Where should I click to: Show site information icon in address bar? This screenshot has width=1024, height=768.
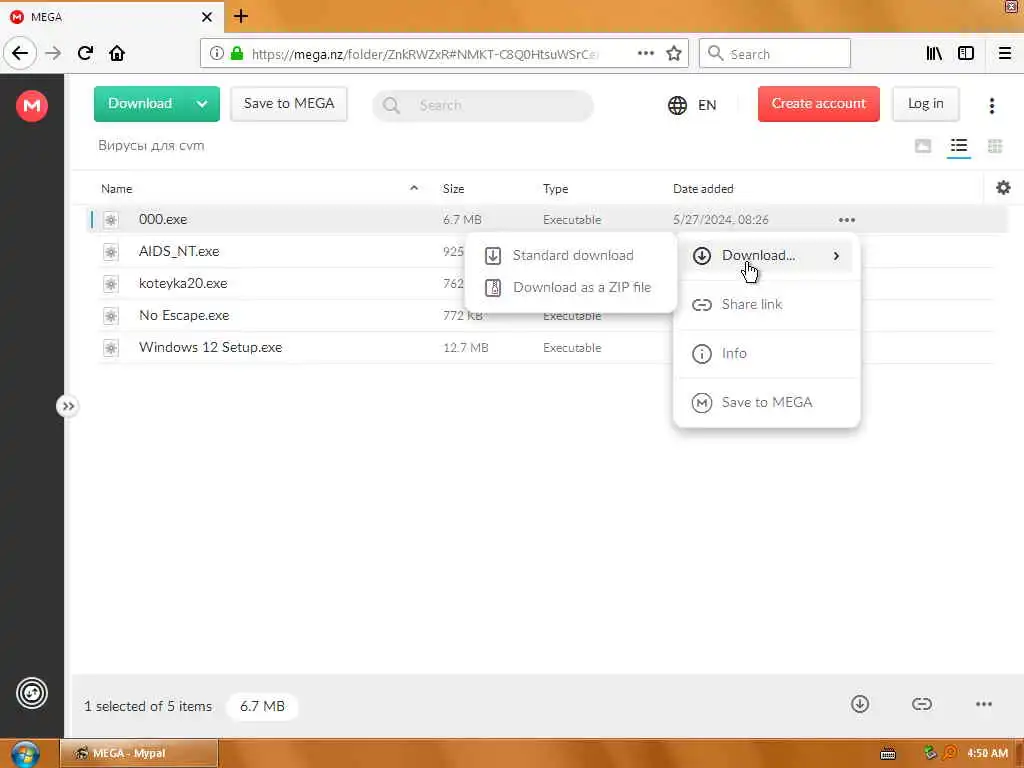click(x=216, y=54)
